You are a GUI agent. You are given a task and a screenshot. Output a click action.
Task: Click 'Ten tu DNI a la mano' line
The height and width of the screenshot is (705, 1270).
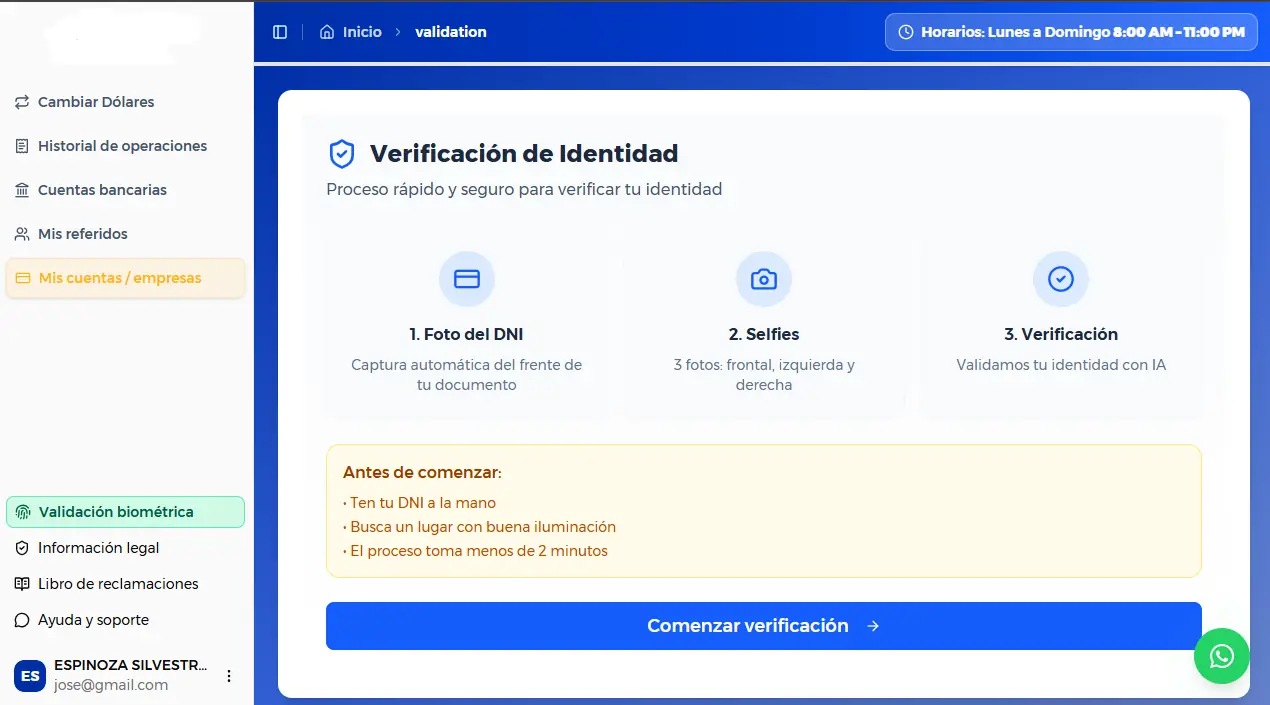click(x=420, y=503)
